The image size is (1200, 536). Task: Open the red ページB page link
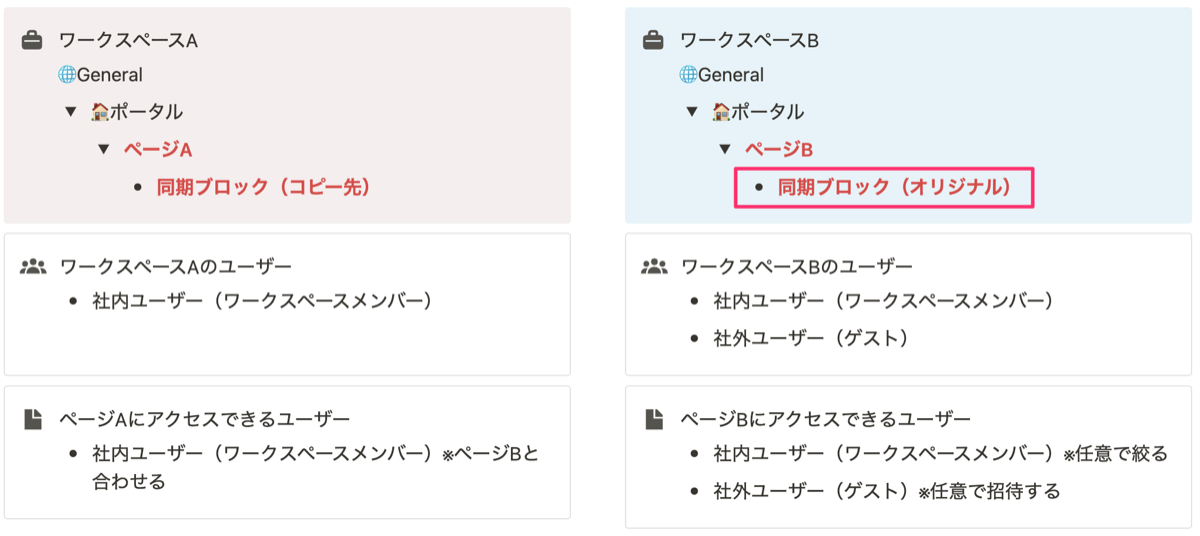click(778, 149)
